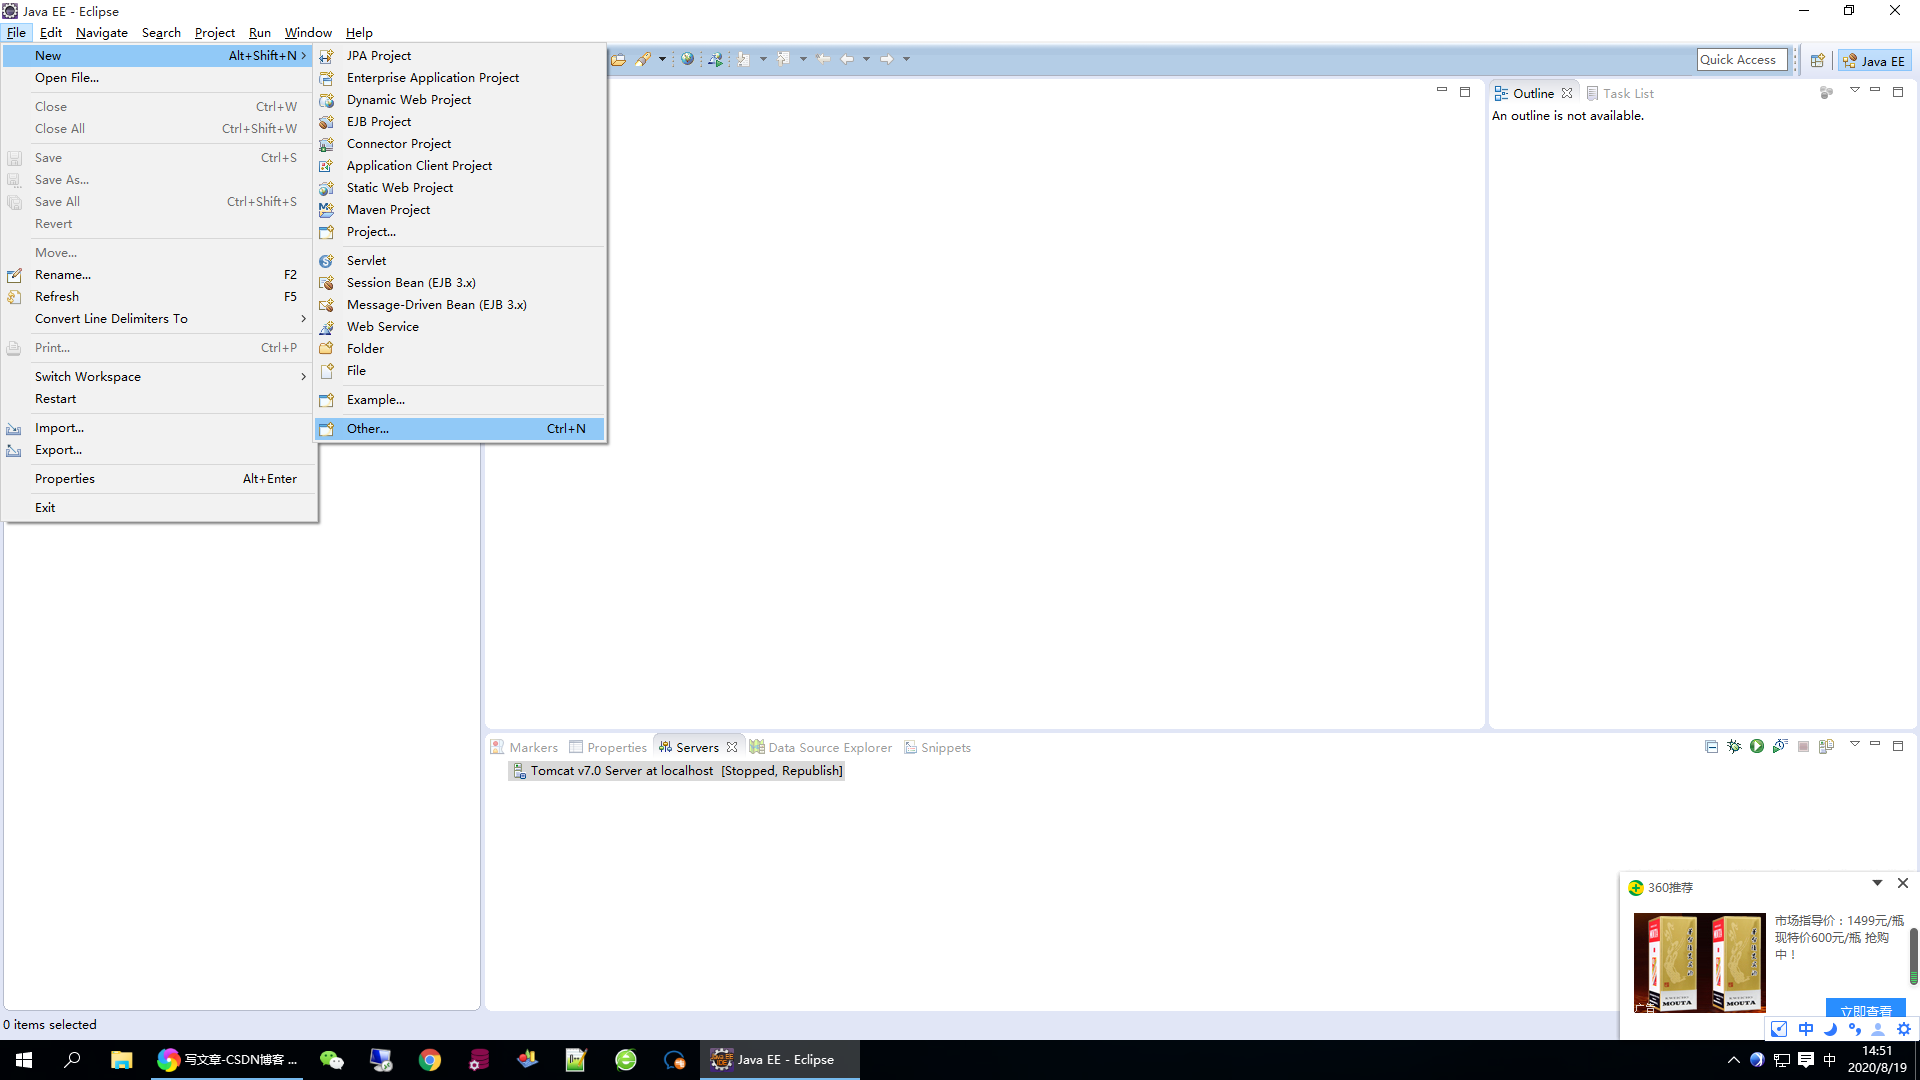Viewport: 1920px width, 1080px height.
Task: Click the Open Type folder icon in toolbar
Action: (x=619, y=59)
